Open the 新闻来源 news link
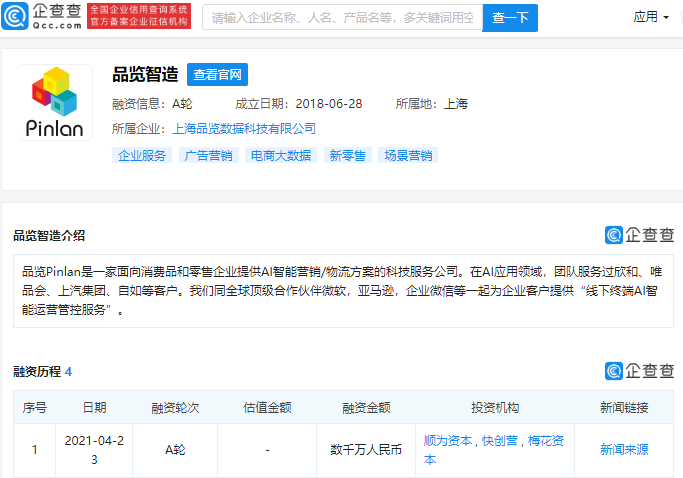 tap(624, 449)
